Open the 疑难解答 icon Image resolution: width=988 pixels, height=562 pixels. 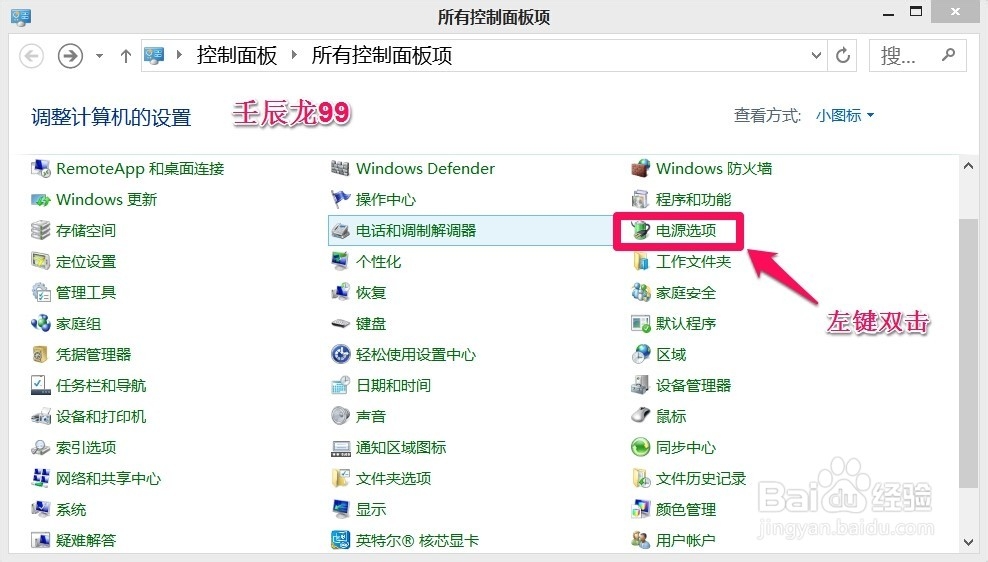click(41, 540)
